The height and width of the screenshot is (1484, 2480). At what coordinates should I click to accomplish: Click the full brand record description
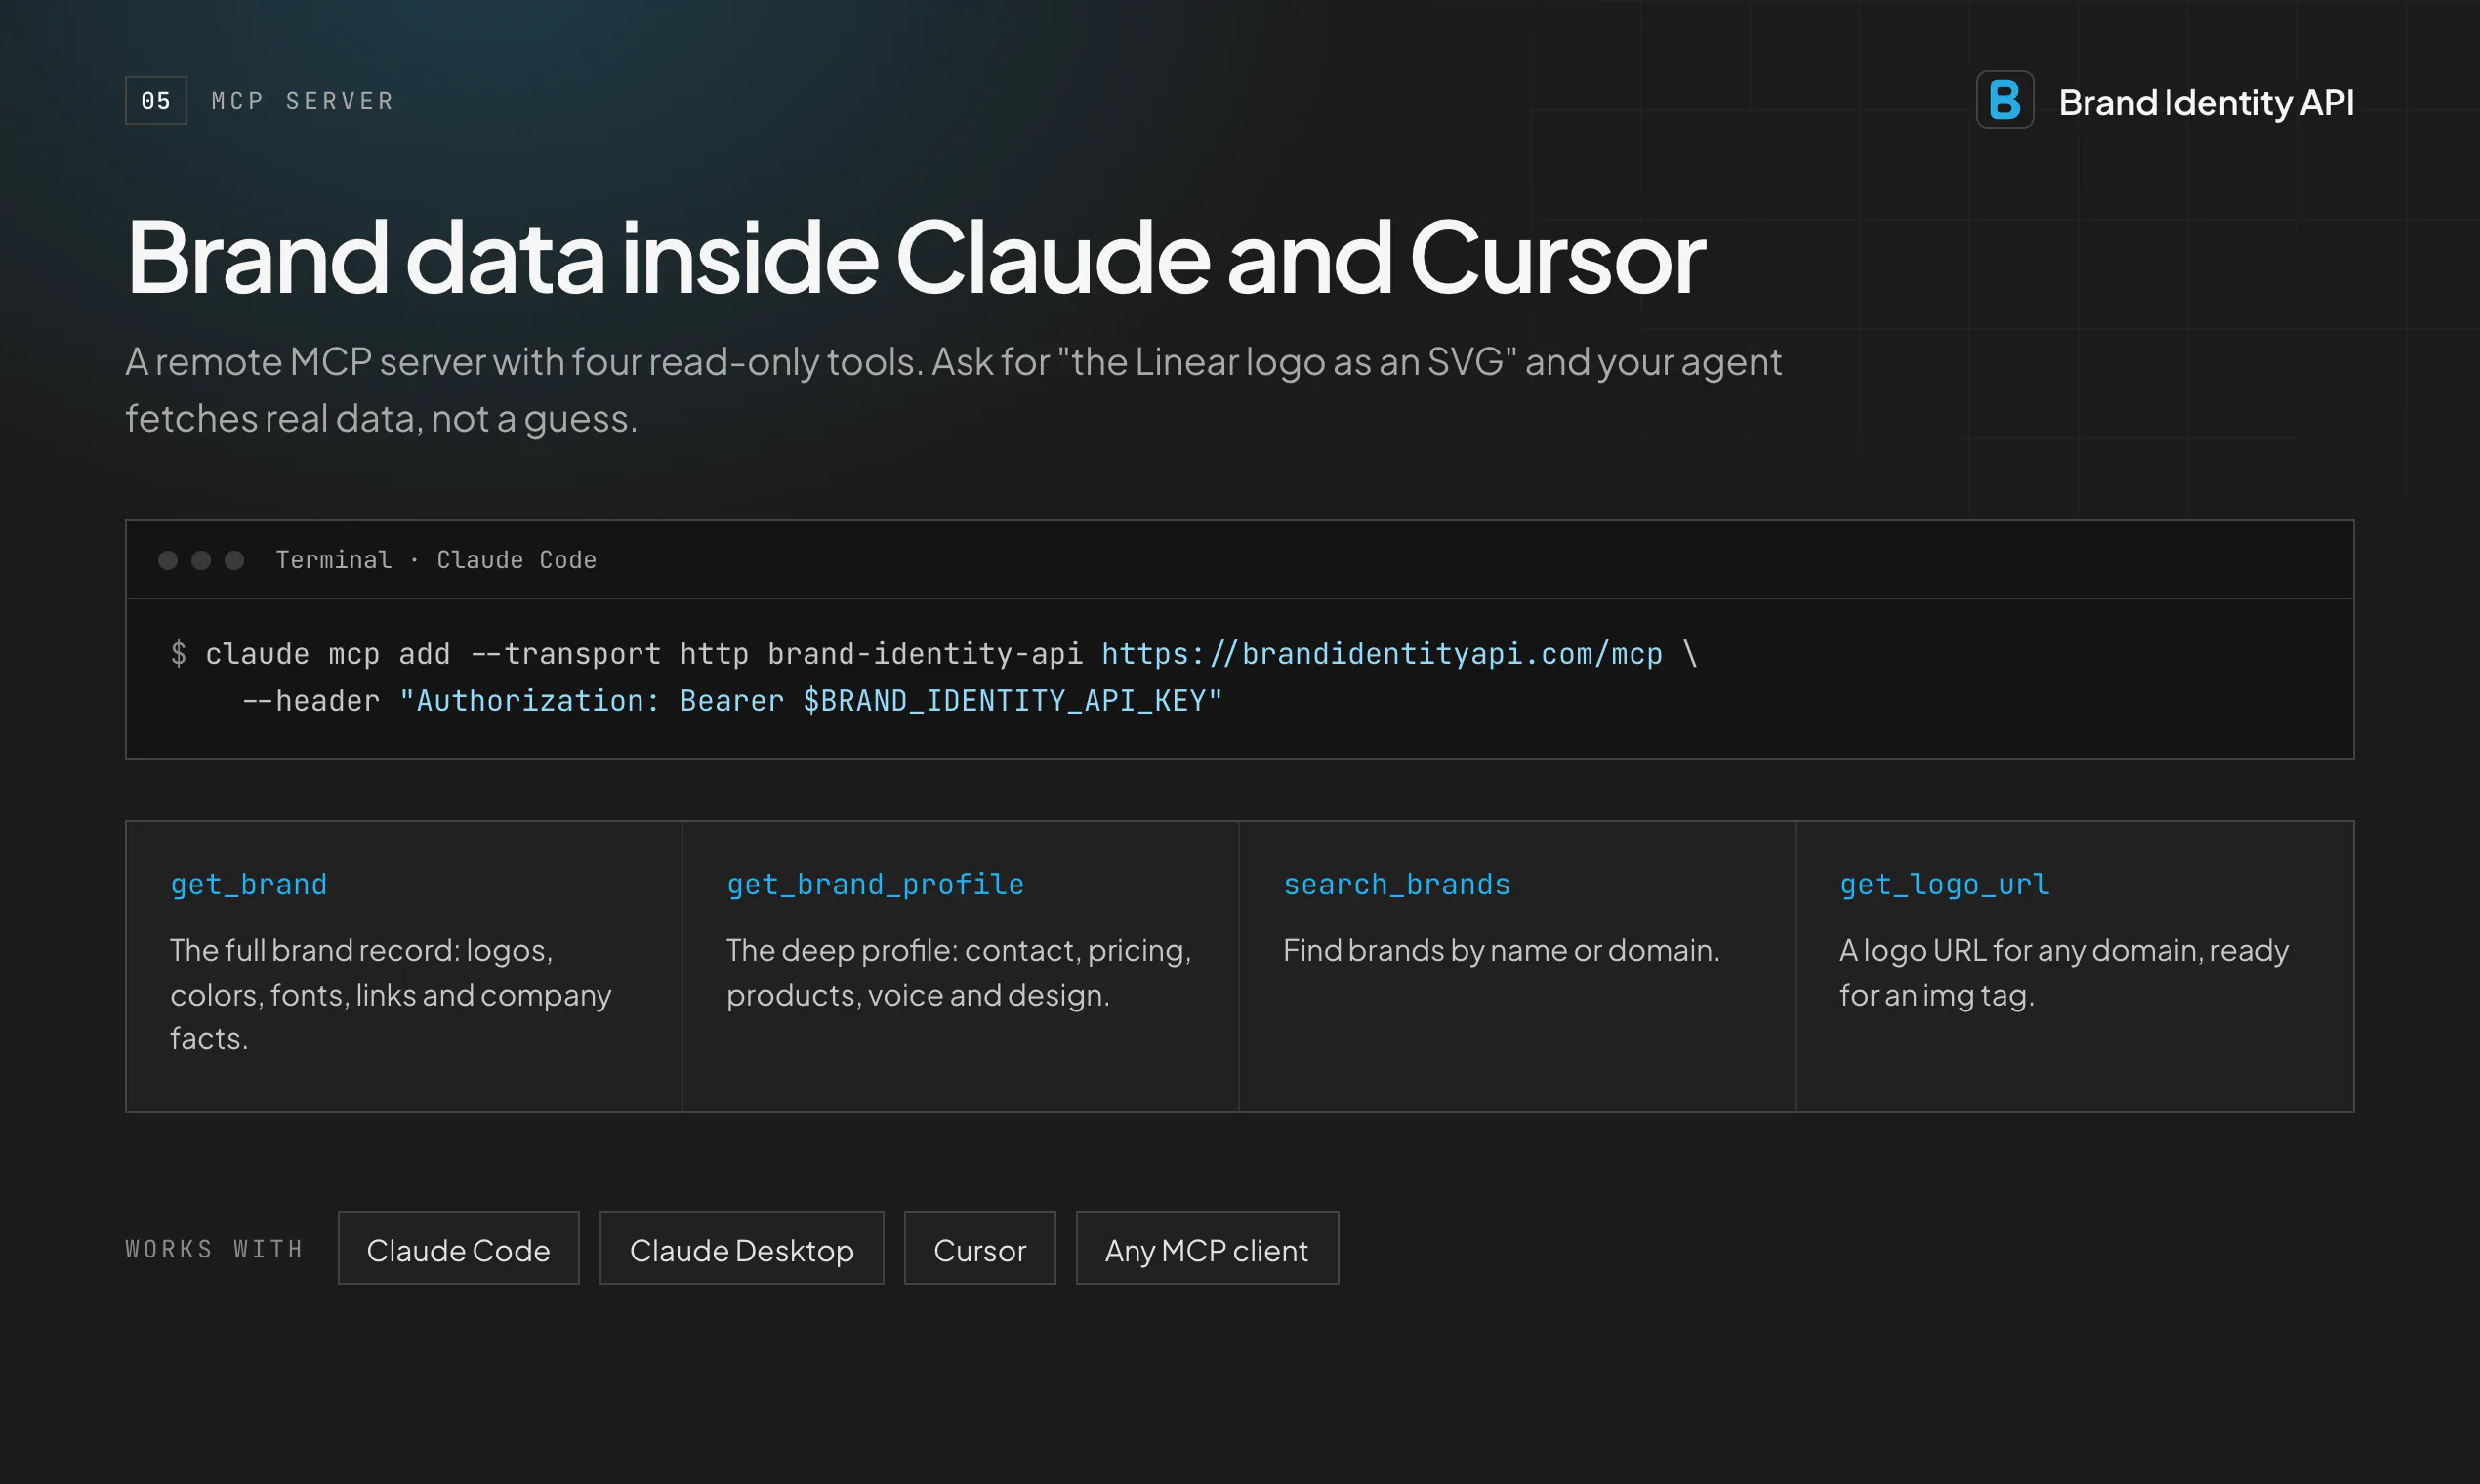(390, 994)
